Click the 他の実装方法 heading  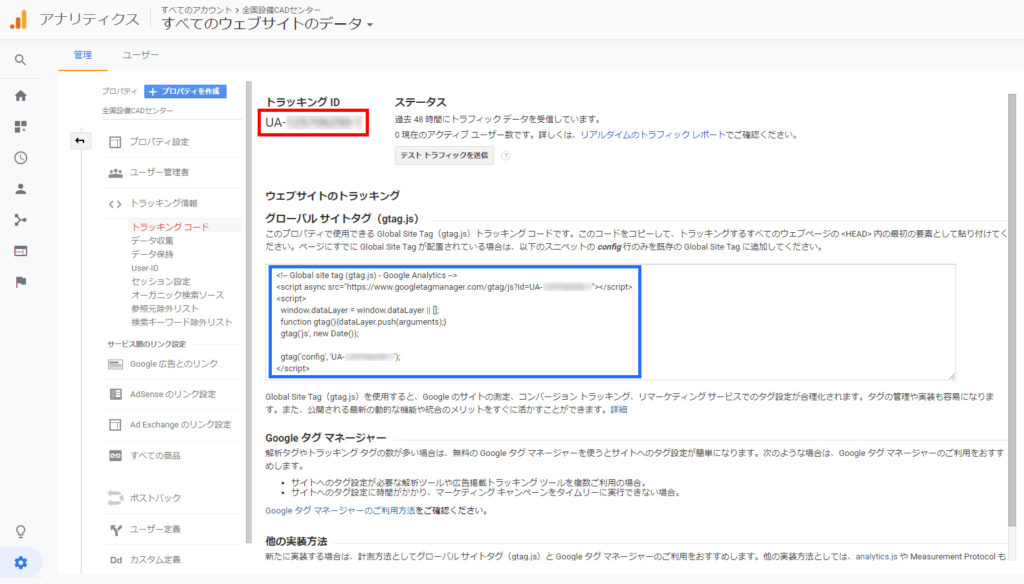tap(296, 541)
